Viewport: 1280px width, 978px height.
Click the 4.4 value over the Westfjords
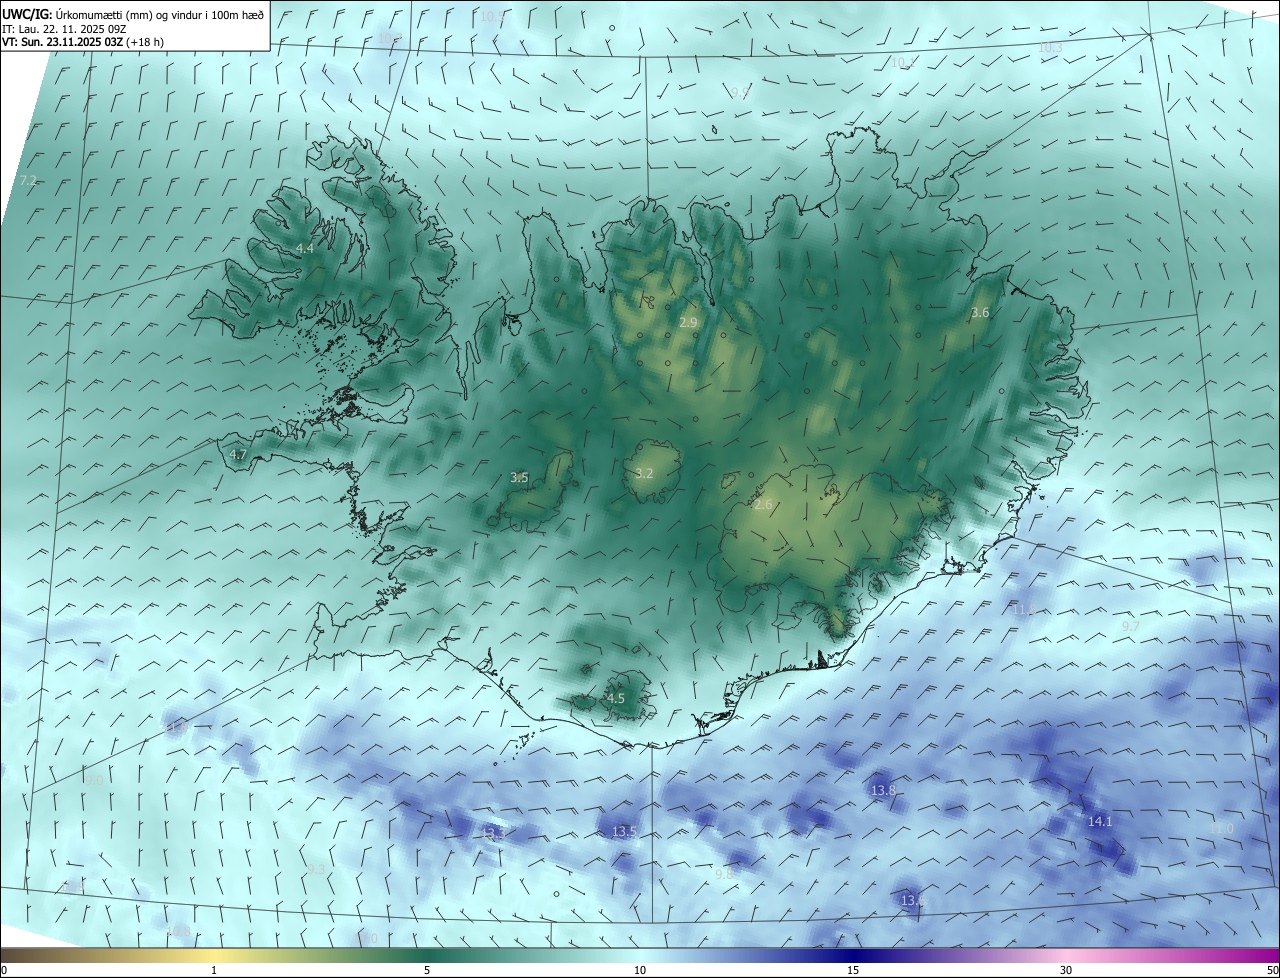point(305,248)
